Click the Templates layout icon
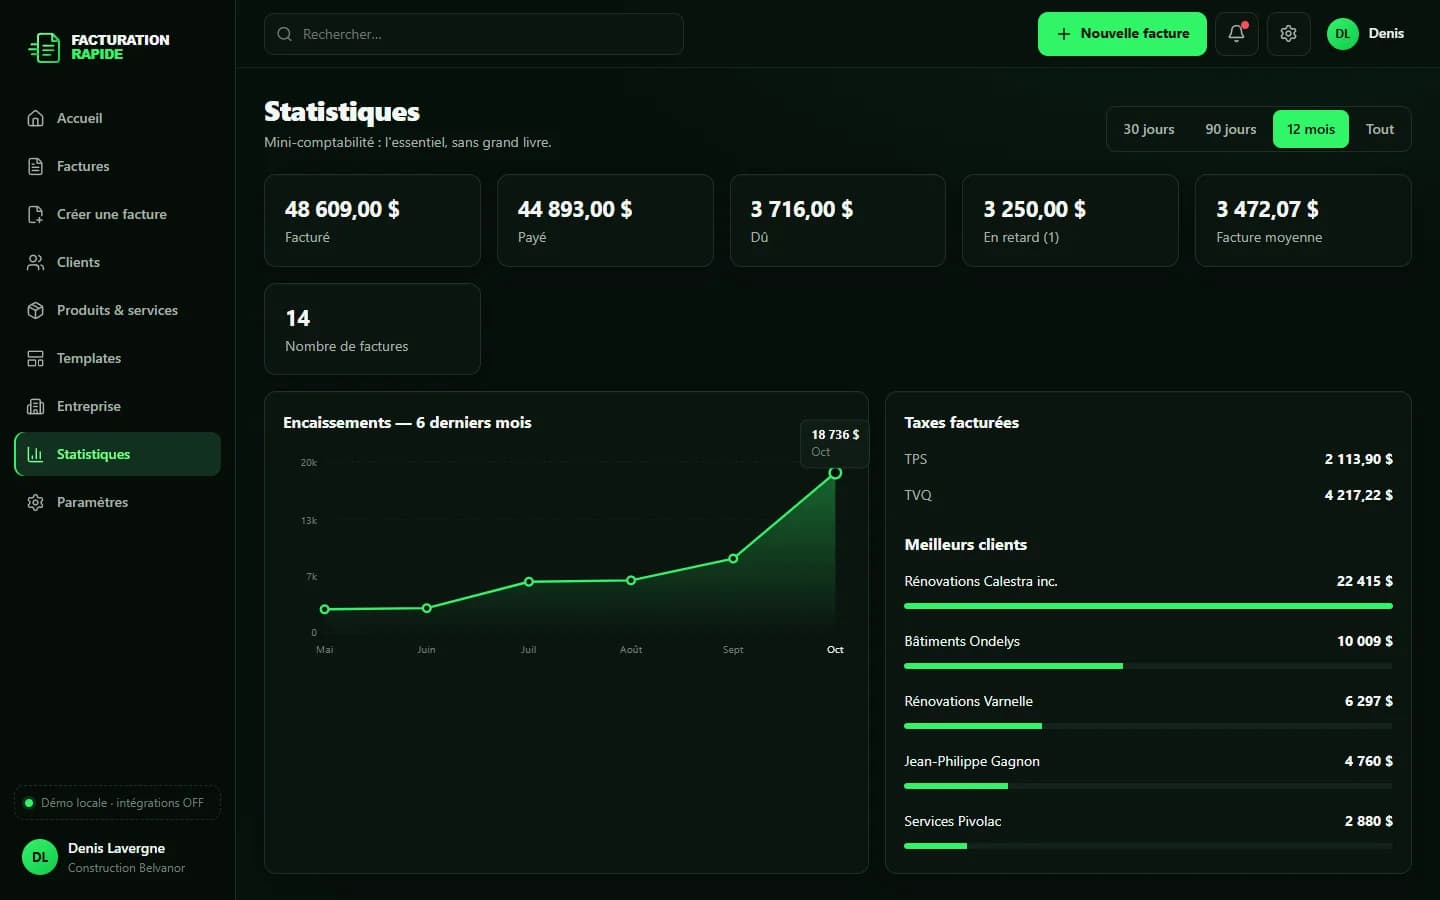 (x=36, y=358)
